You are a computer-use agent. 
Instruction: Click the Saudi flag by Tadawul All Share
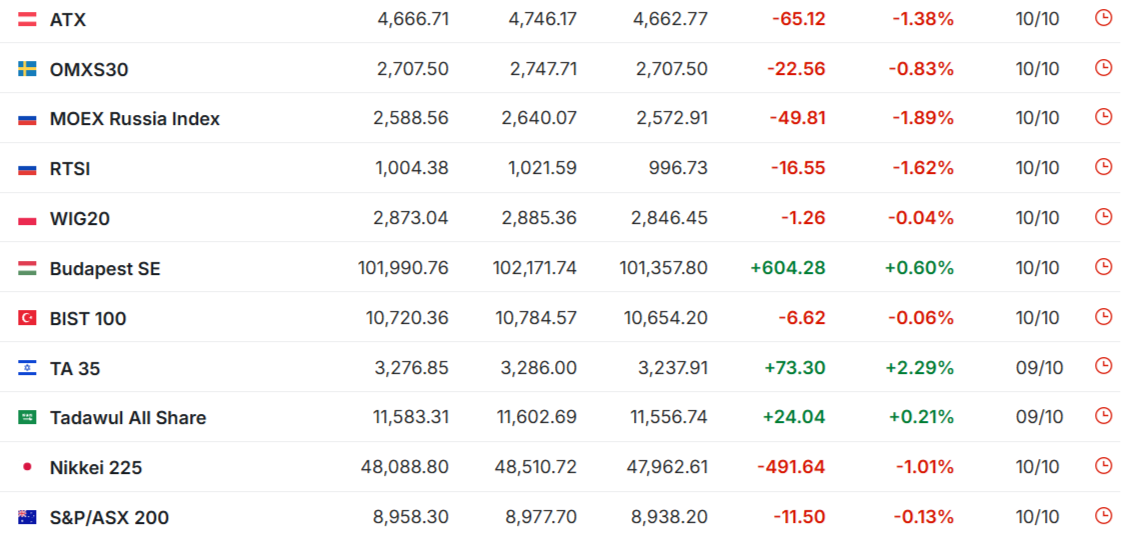(x=27, y=417)
